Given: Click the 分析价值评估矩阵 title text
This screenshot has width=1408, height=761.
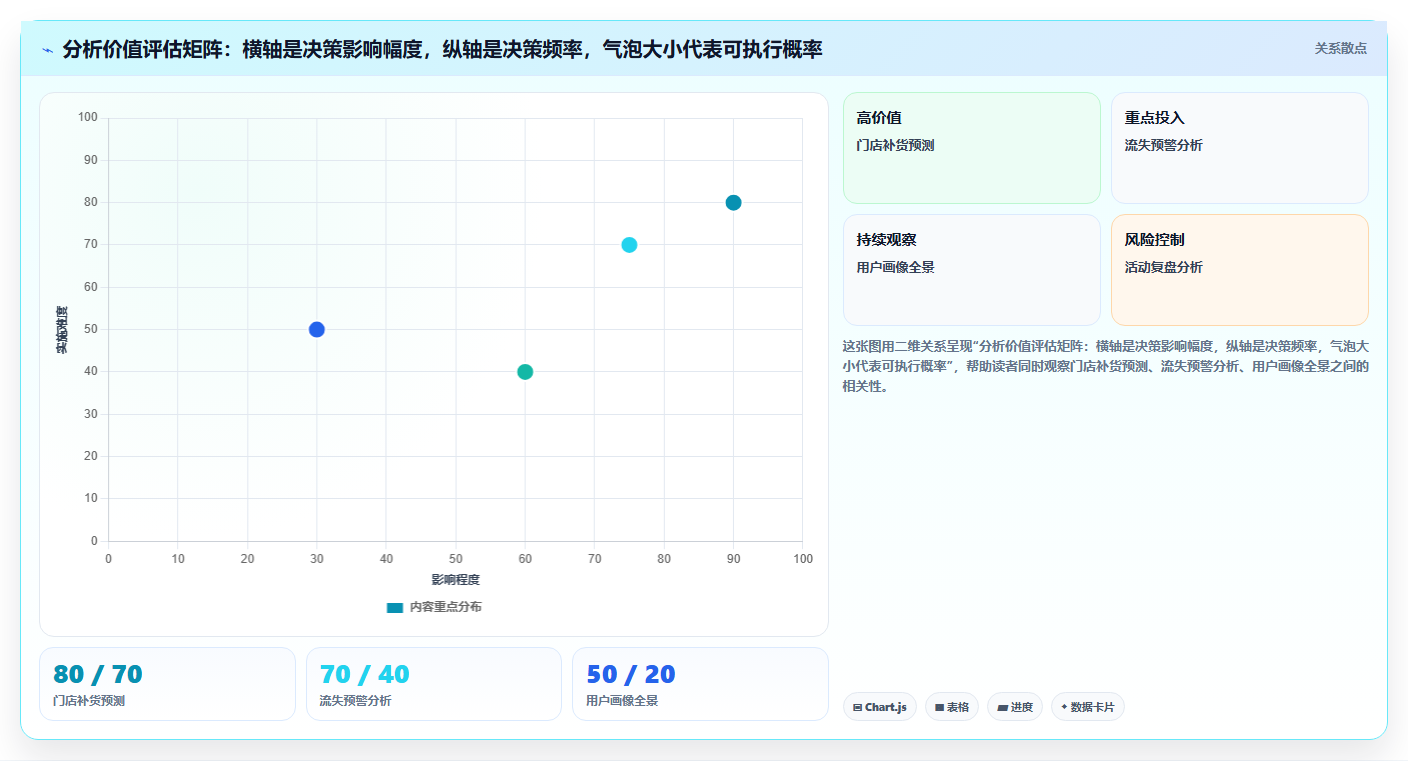Looking at the screenshot, I should tap(442, 49).
